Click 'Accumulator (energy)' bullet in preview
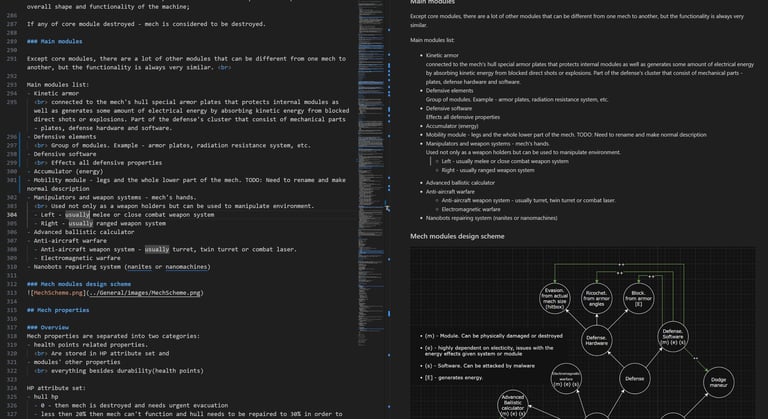768x419 pixels. click(452, 126)
